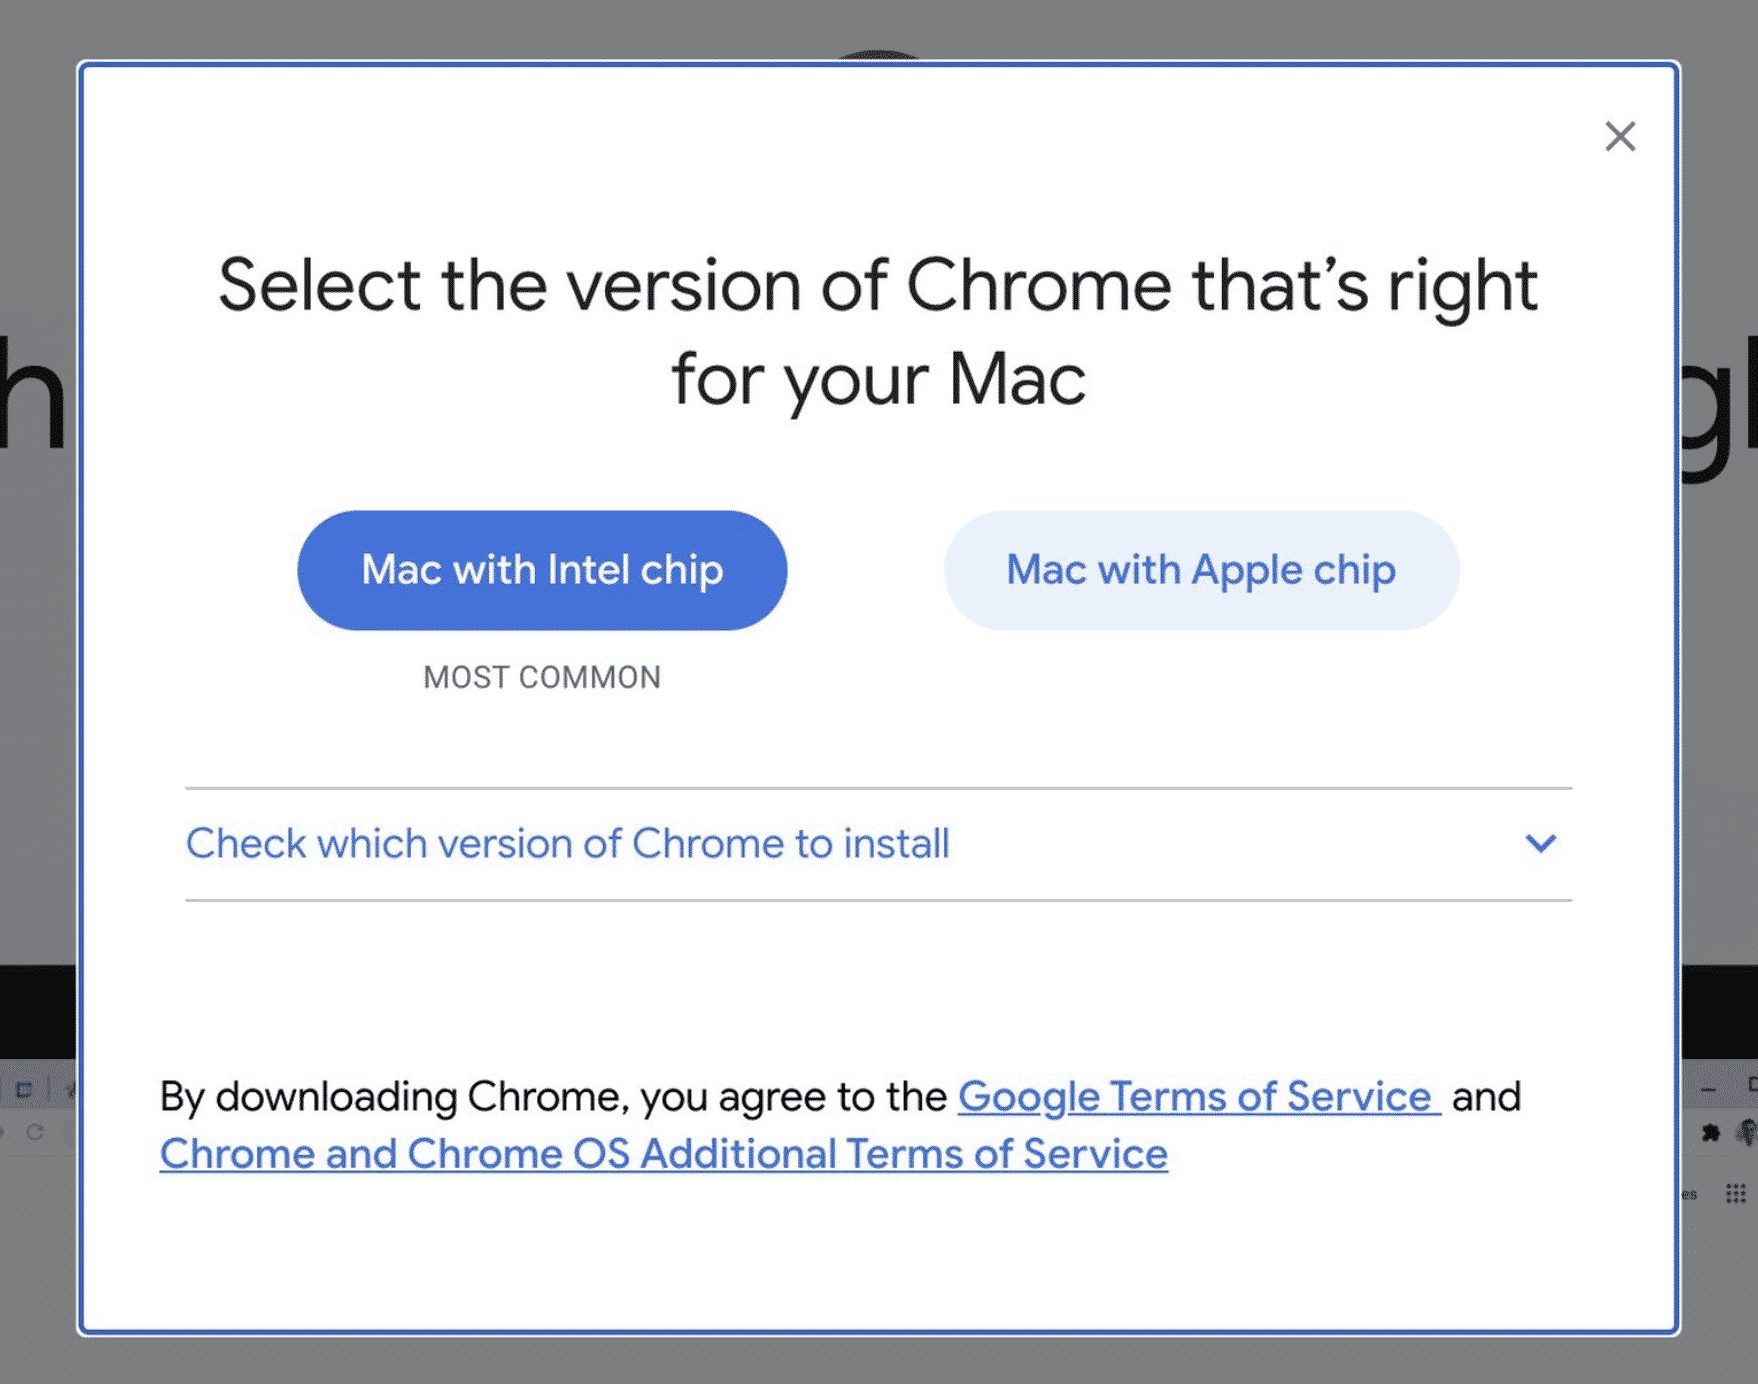
Task: Close the Chrome version dialog
Action: tap(1620, 136)
